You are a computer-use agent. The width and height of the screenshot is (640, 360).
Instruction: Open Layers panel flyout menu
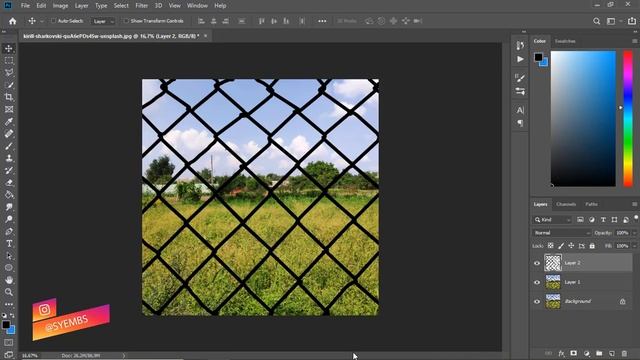click(634, 204)
